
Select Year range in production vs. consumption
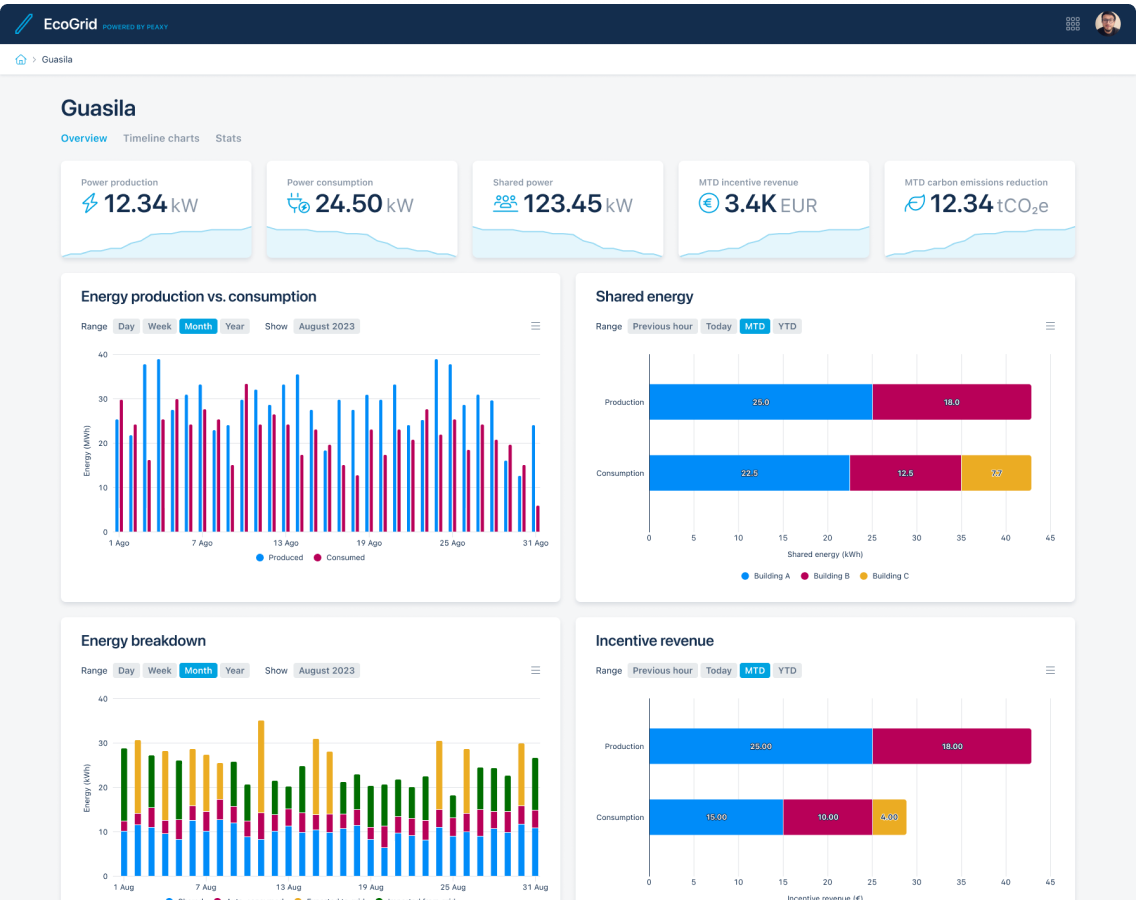pyautogui.click(x=235, y=326)
